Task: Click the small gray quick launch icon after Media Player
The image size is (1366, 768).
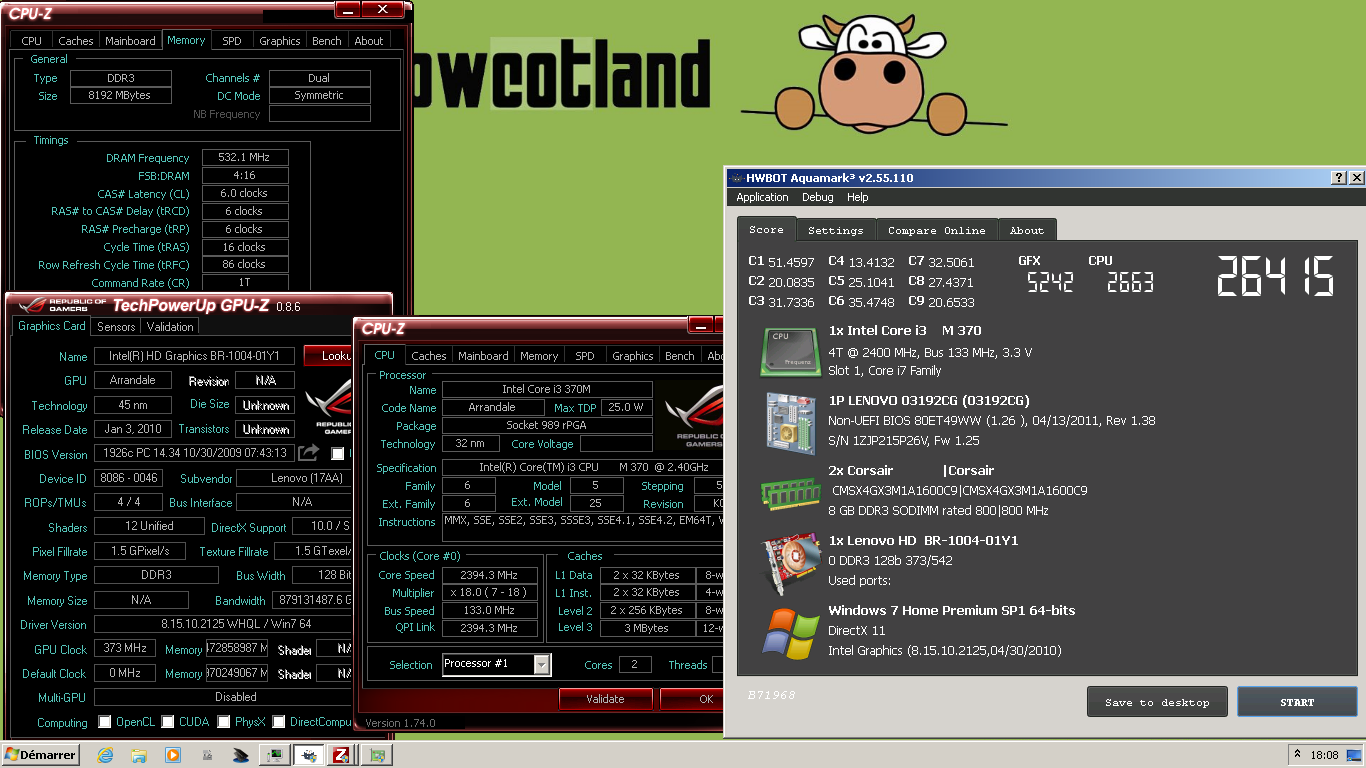Action: click(x=206, y=755)
